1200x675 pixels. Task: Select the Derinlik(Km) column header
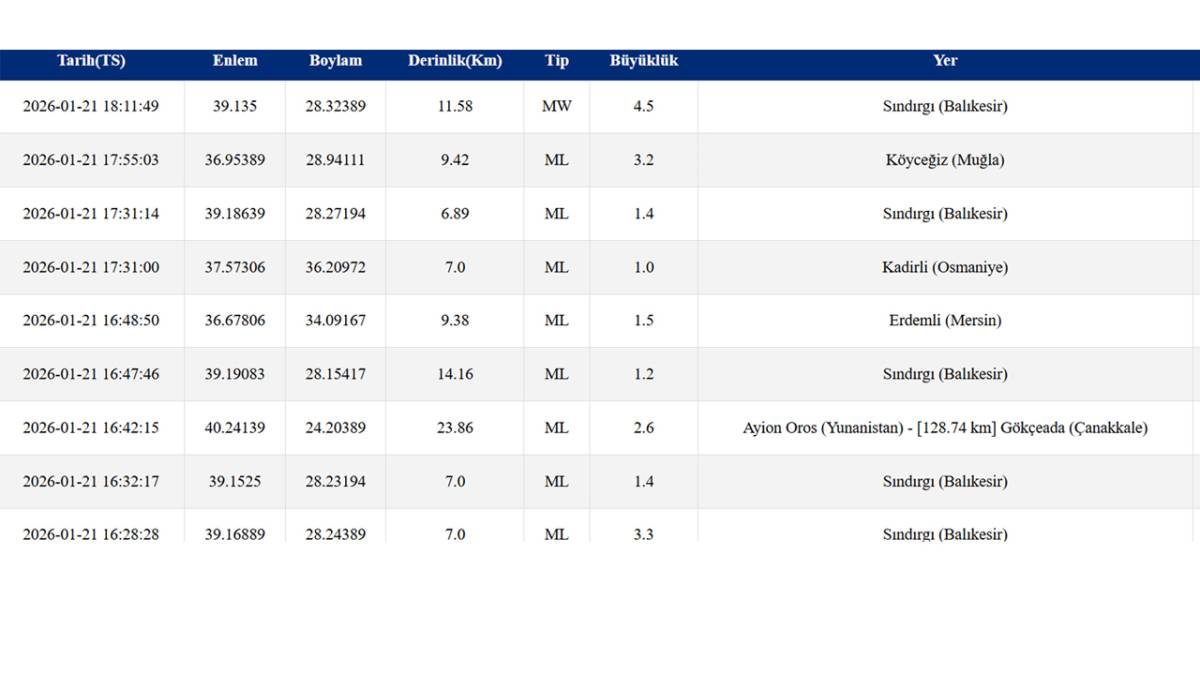[455, 61]
